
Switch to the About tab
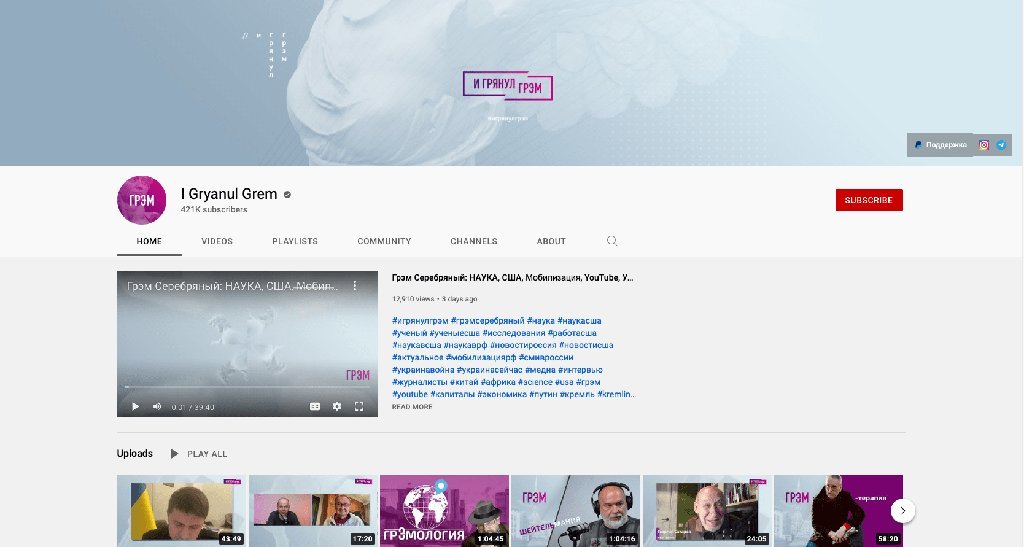551,241
